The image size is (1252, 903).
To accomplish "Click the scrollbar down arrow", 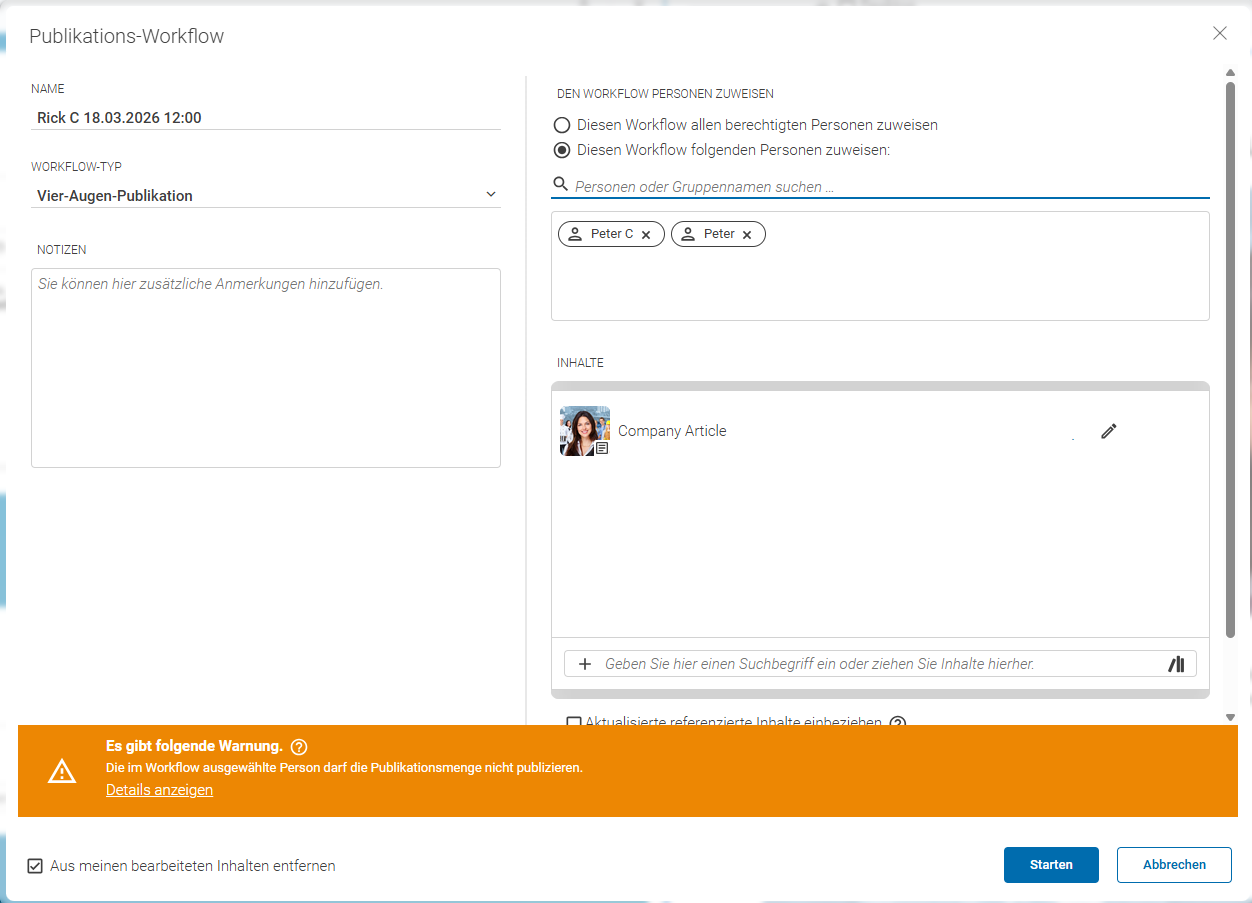I will click(x=1230, y=717).
